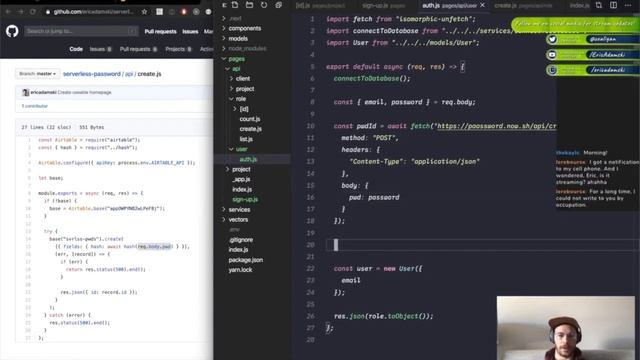This screenshot has height=360, width=640.
Task: Open index.js just below _app.js
Action: click(242, 189)
